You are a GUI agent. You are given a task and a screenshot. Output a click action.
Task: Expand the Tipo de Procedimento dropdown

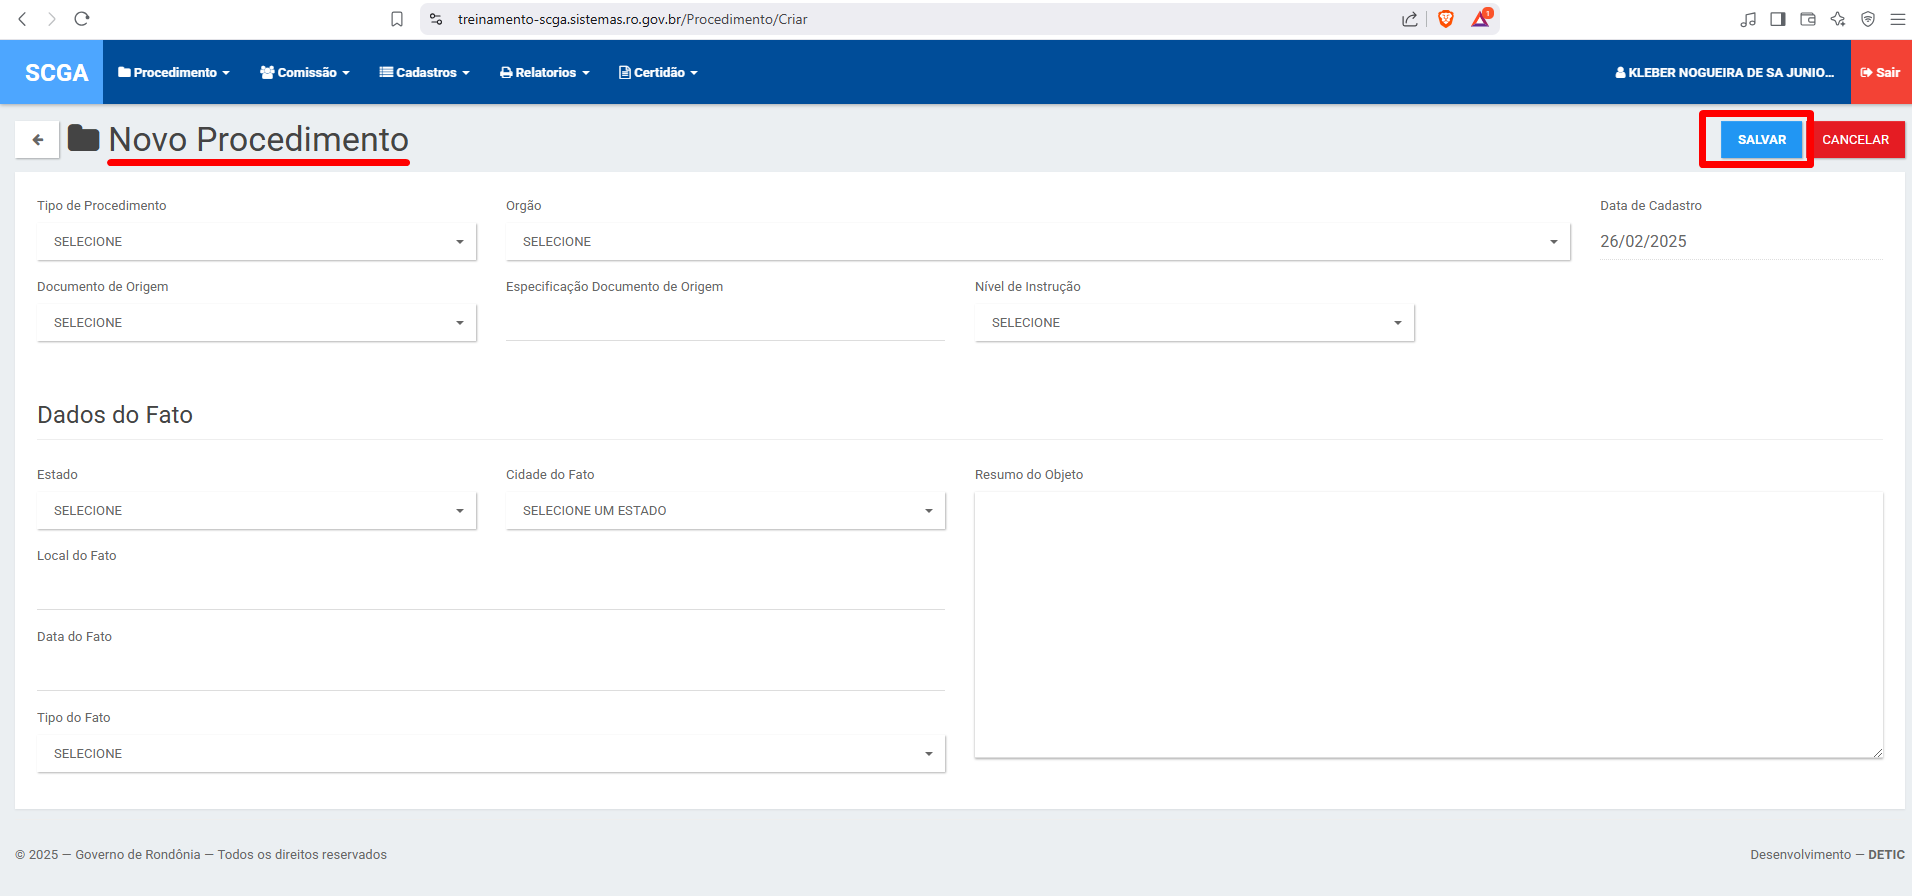pyautogui.click(x=257, y=242)
